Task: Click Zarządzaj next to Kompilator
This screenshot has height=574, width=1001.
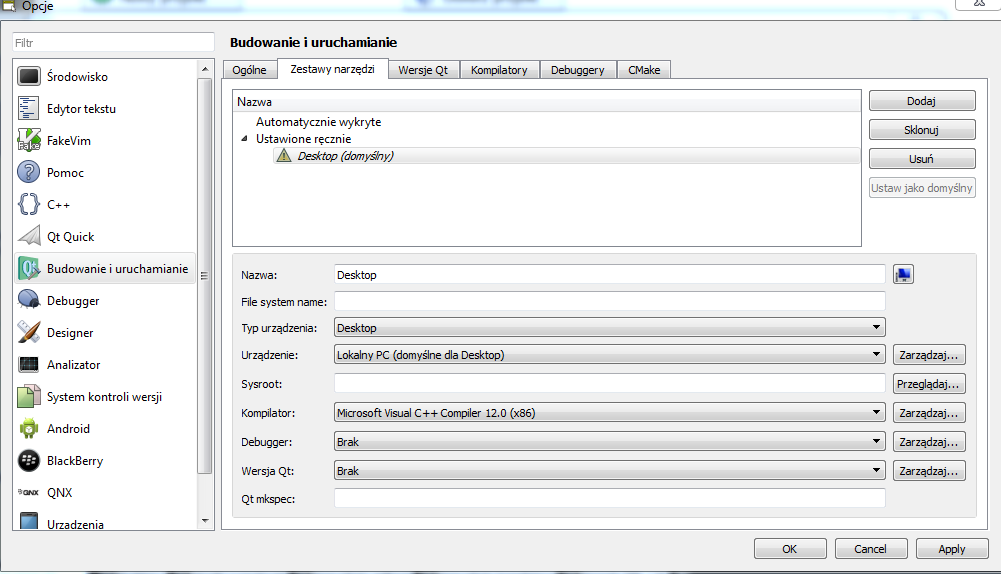Action: click(929, 413)
